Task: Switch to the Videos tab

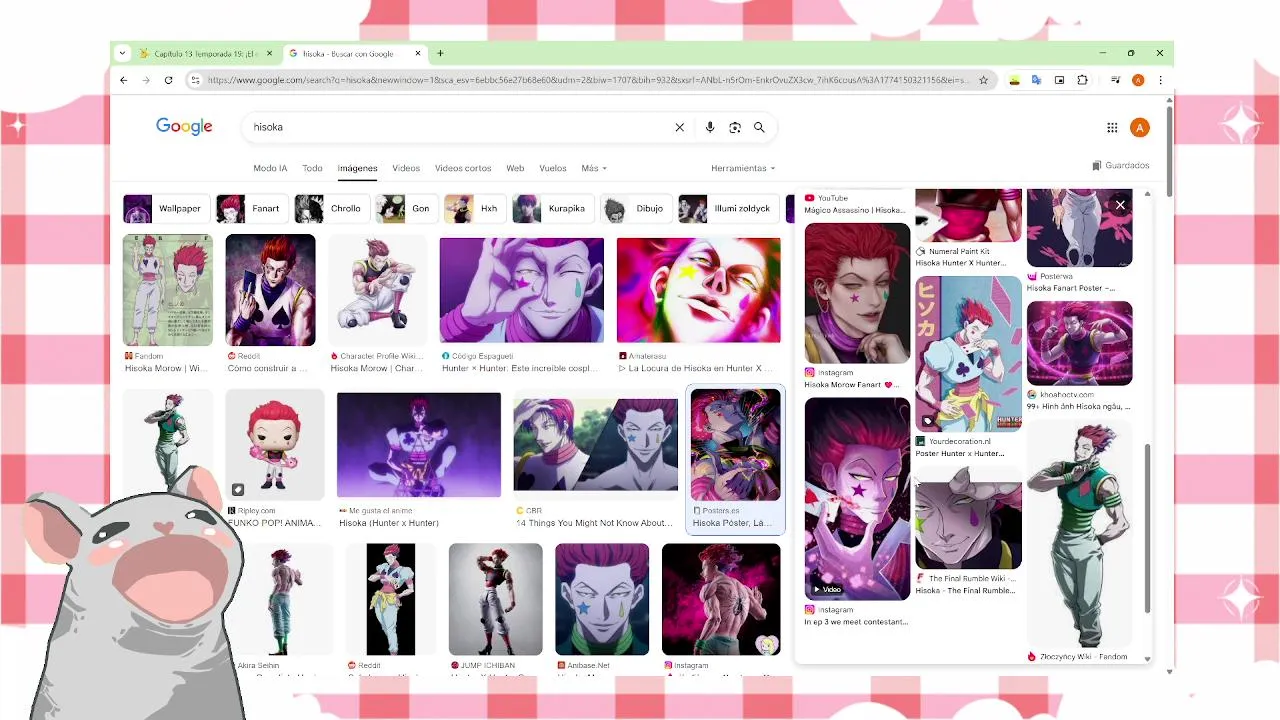Action: (x=406, y=168)
